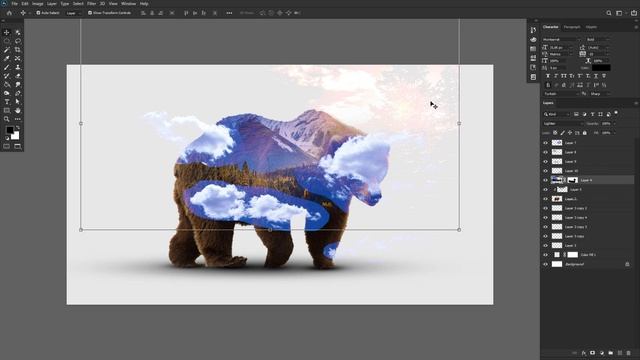Open the kerning Metrics dropdown
This screenshot has height=360, width=640.
point(561,54)
